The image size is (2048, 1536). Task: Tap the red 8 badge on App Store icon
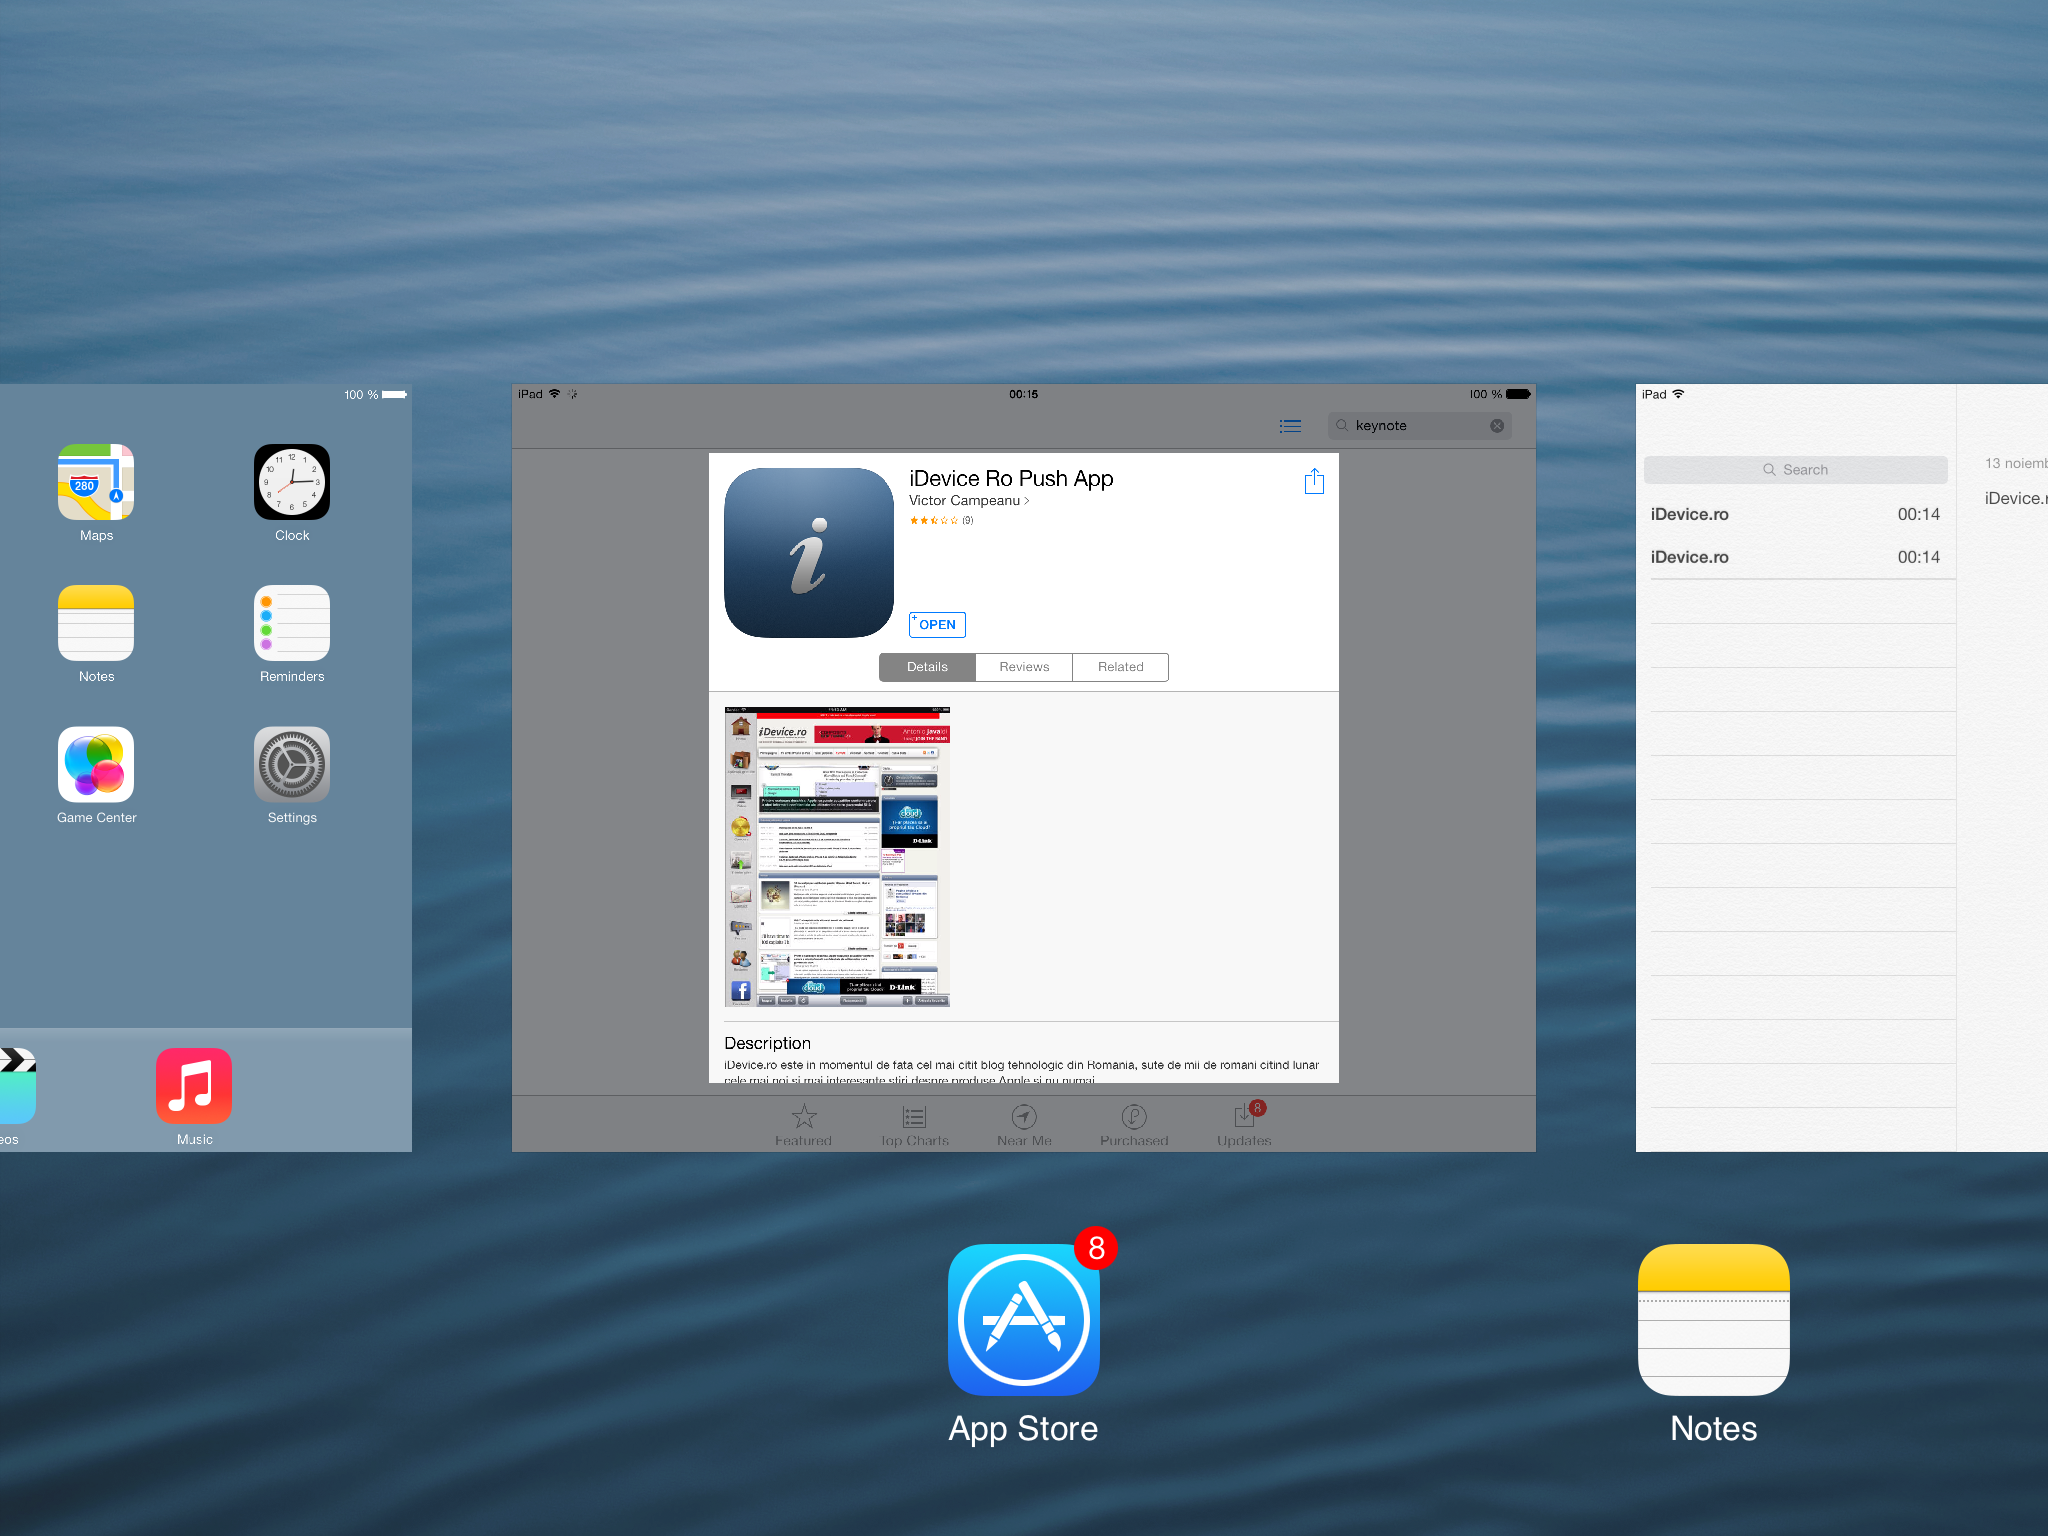(1096, 1248)
